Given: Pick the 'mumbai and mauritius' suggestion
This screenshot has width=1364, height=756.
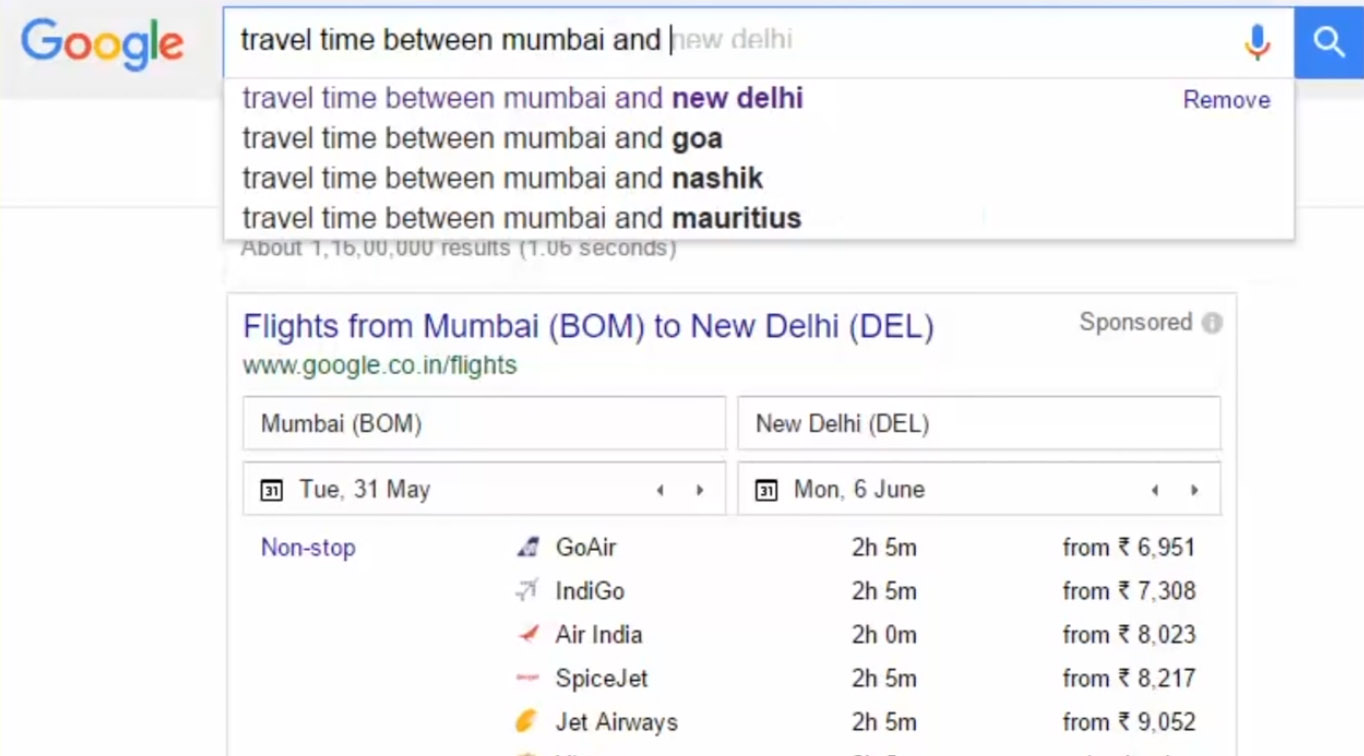Looking at the screenshot, I should click(521, 218).
